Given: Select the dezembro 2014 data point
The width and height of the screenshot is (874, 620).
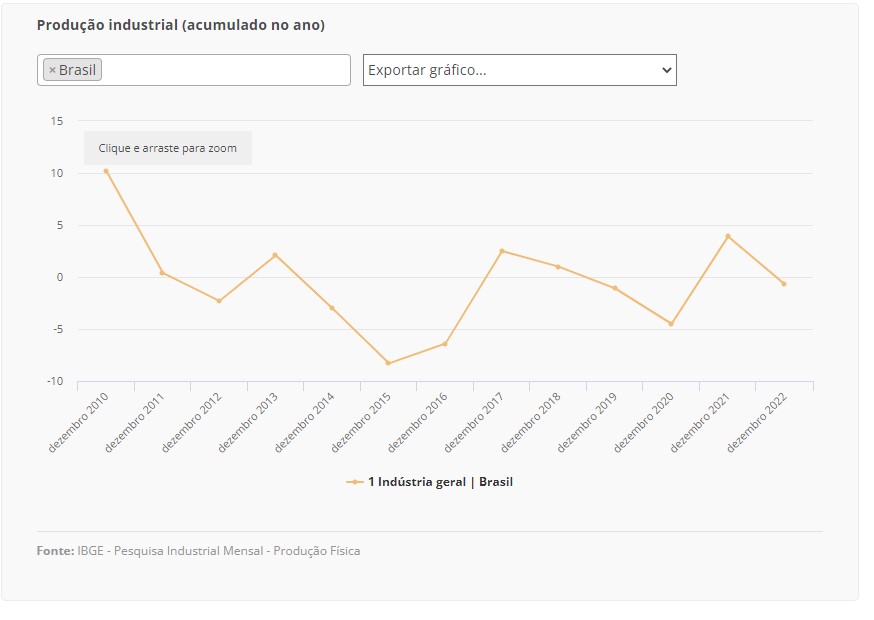Looking at the screenshot, I should (x=332, y=308).
